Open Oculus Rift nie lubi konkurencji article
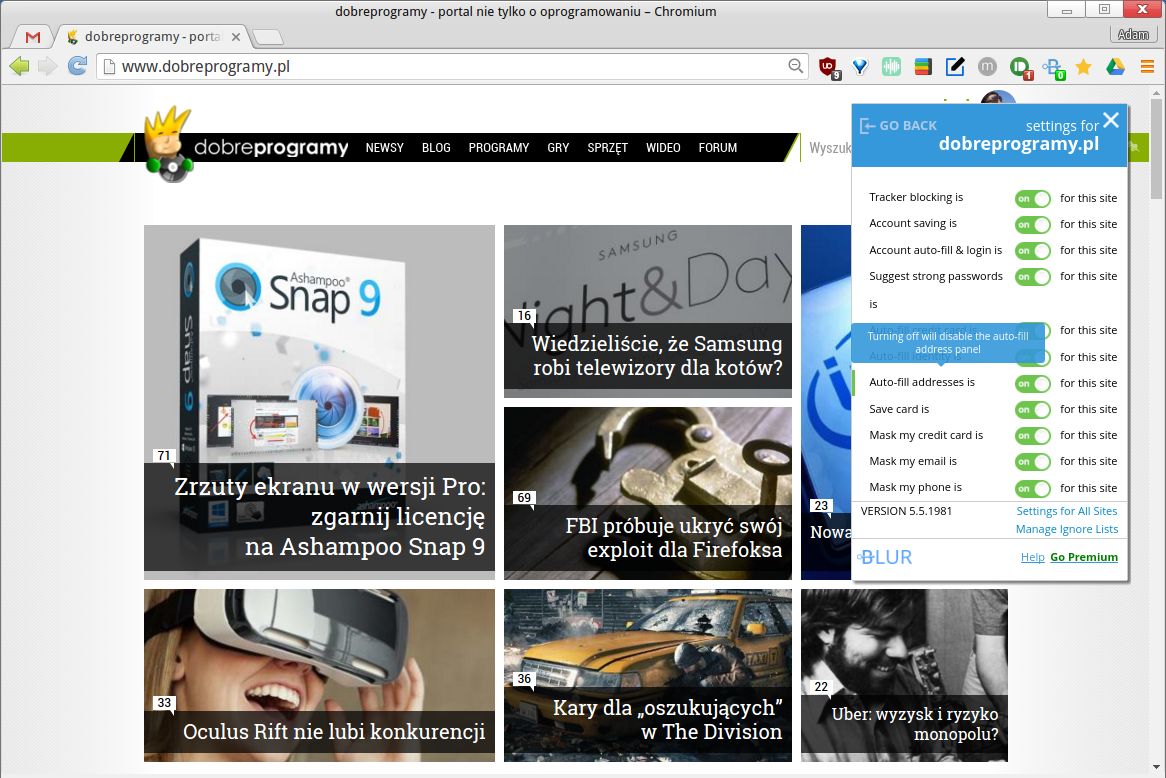Viewport: 1166px width, 778px height. click(x=319, y=675)
